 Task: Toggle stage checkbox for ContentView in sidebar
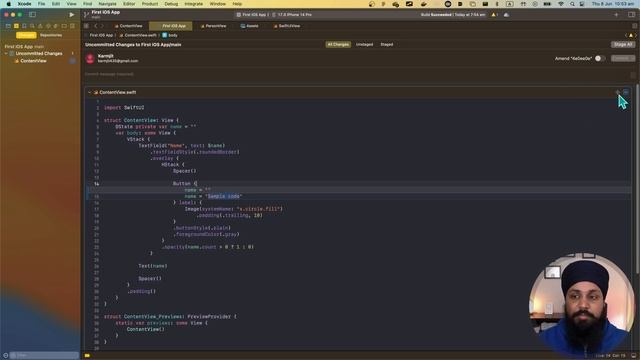(72, 61)
